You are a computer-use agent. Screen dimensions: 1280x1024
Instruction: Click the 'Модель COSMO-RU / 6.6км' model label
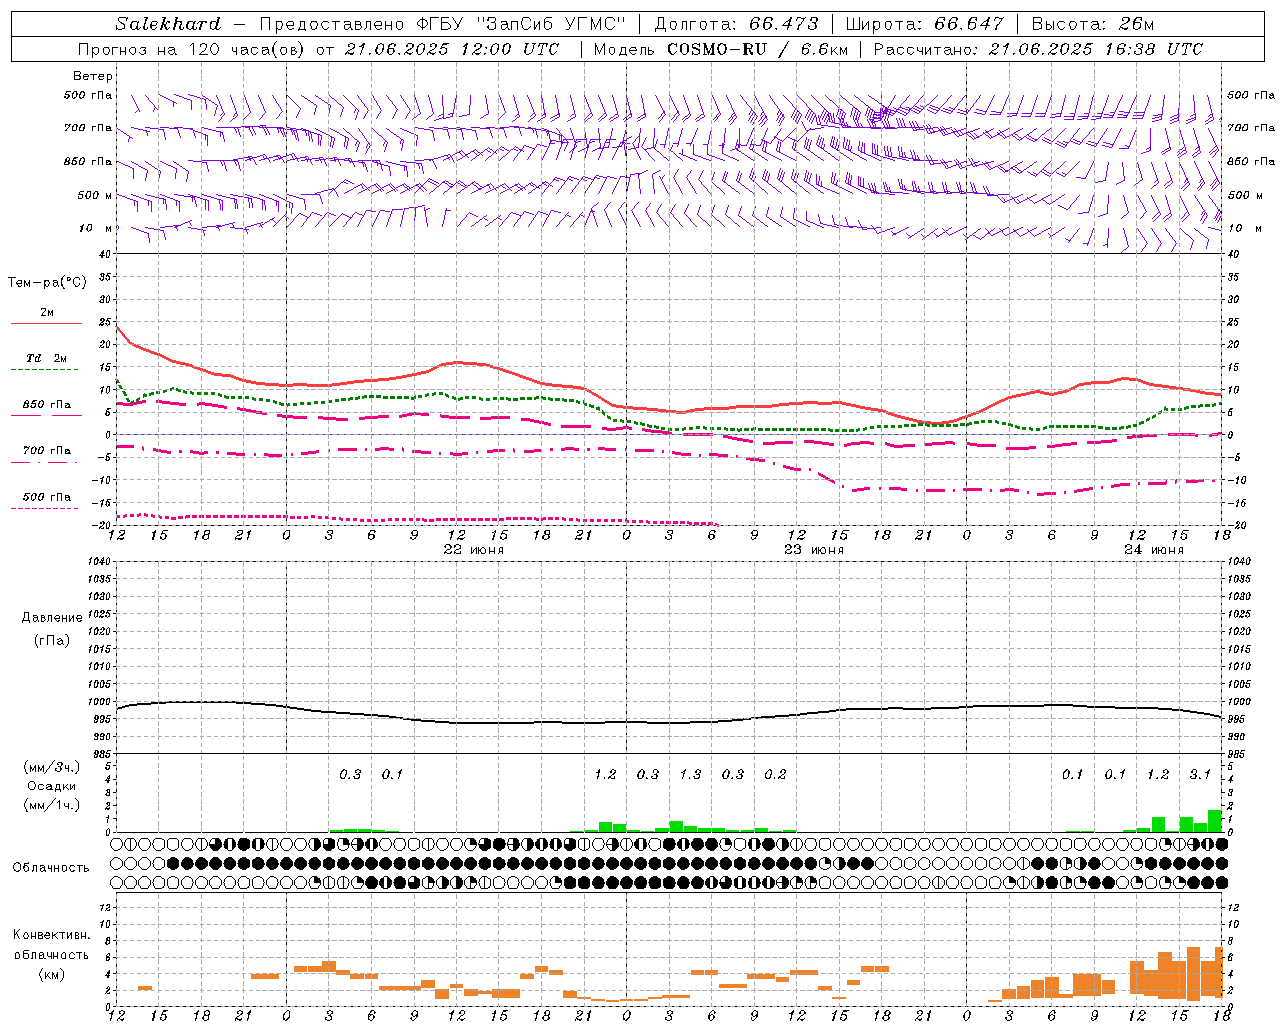[x=720, y=49]
